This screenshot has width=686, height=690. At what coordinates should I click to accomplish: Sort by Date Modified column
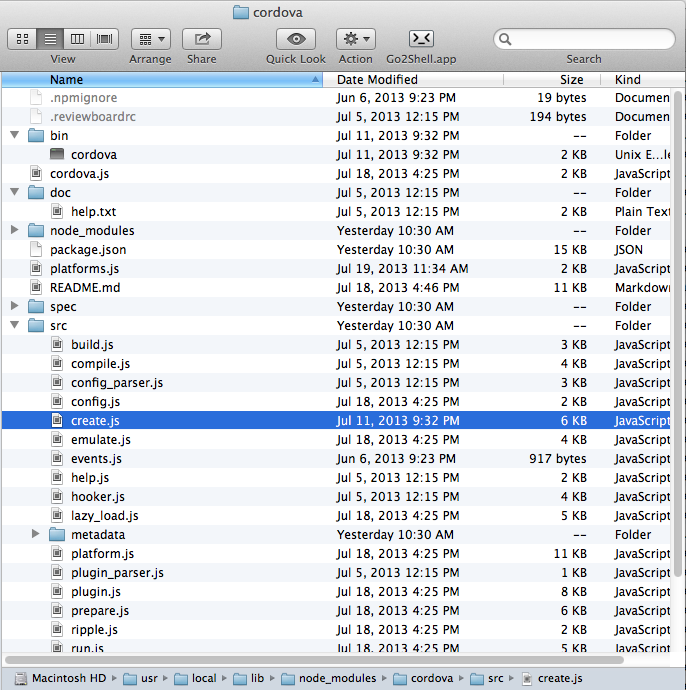point(377,79)
